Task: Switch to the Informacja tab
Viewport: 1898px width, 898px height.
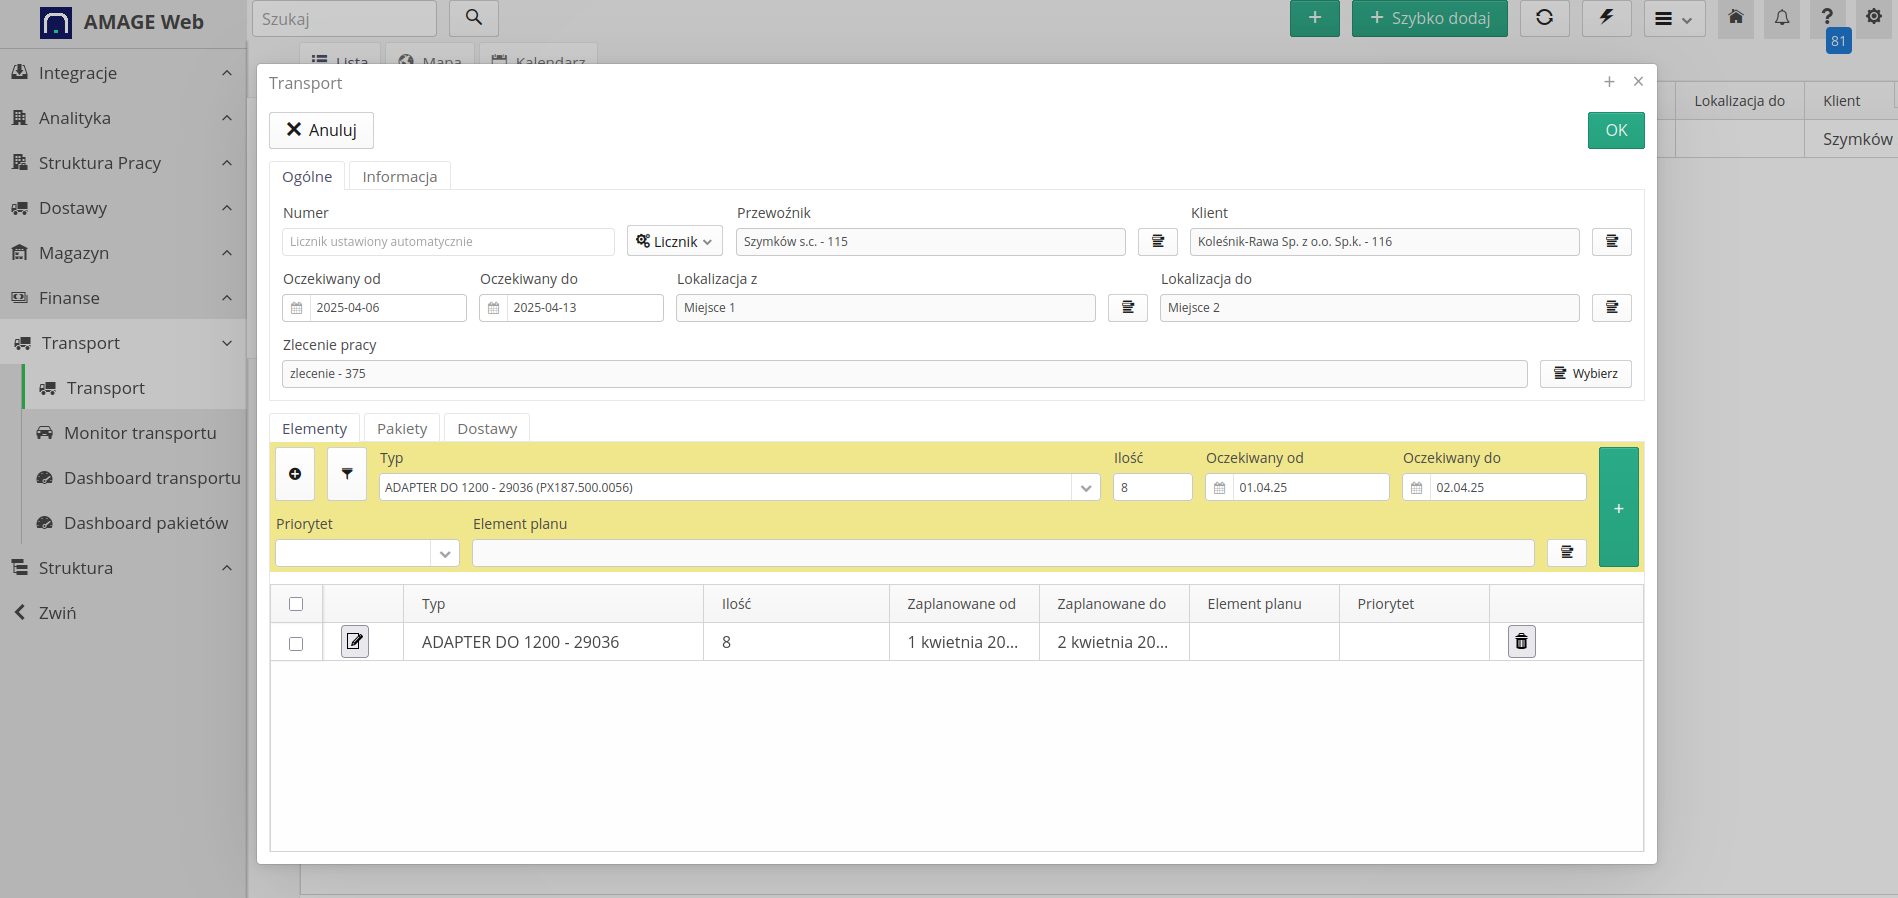Action: point(399,177)
